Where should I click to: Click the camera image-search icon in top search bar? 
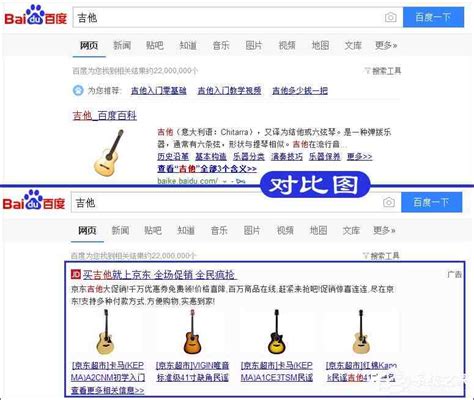pyautogui.click(x=390, y=17)
